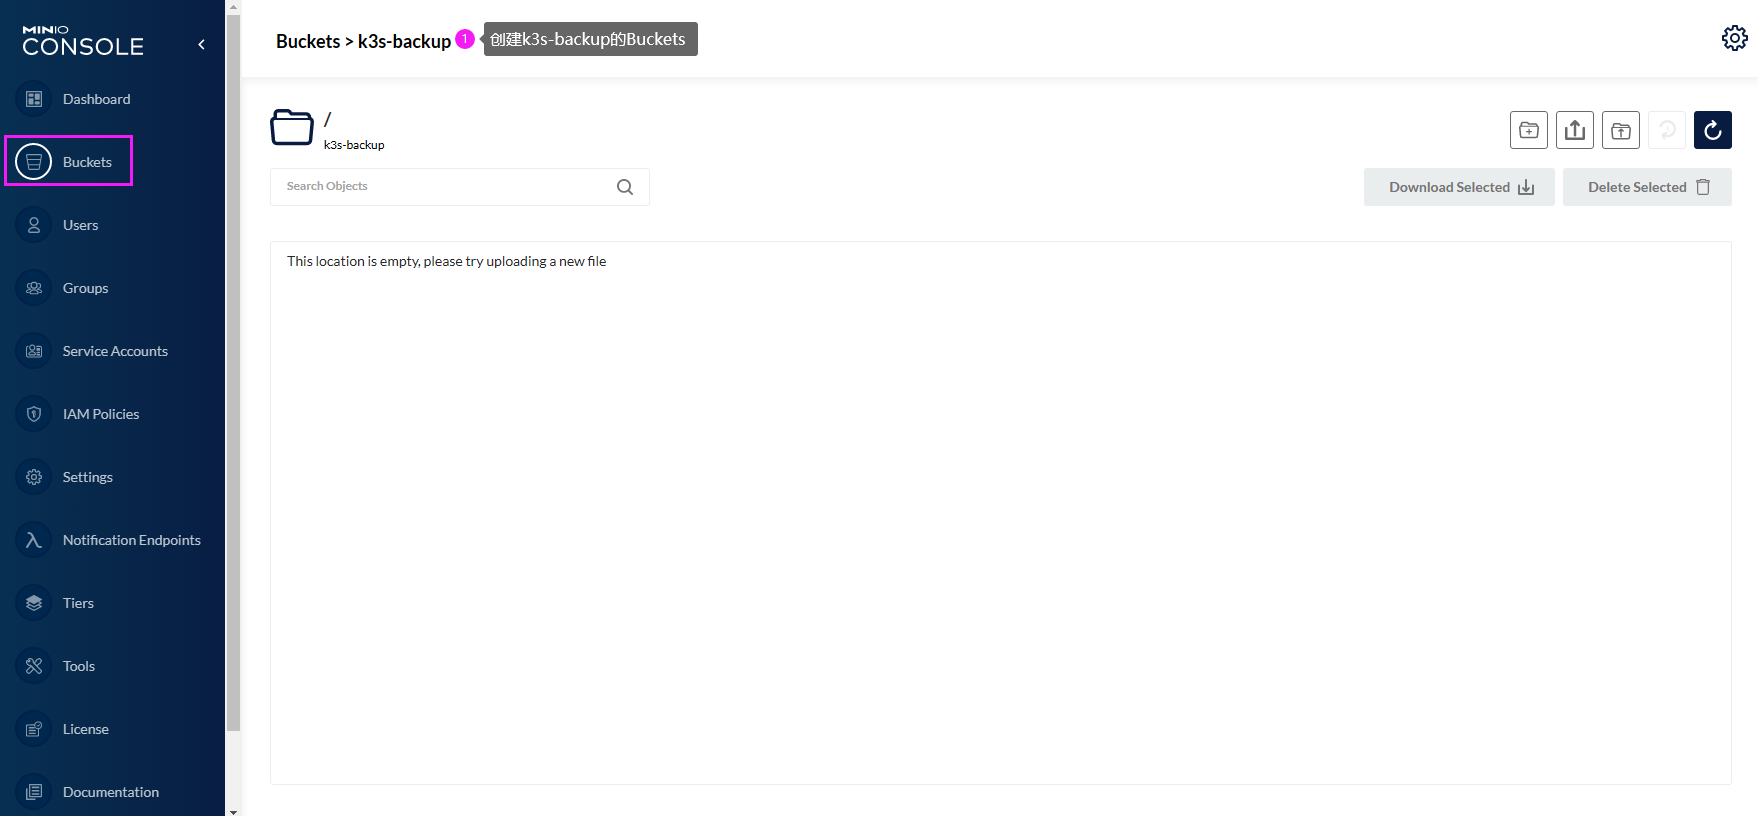Click the sidebar scrollbar up arrow
The height and width of the screenshot is (816, 1758).
[233, 6]
